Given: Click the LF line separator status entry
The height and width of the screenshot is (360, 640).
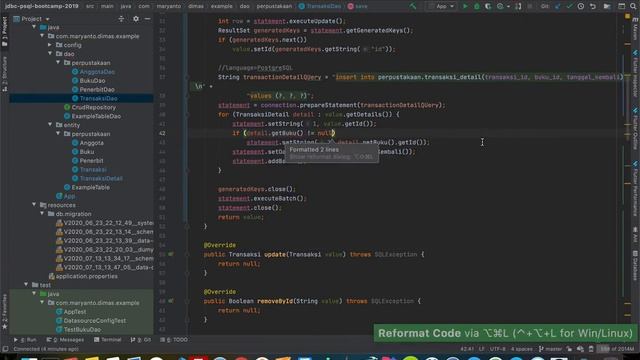Looking at the screenshot, I should click(x=482, y=349).
